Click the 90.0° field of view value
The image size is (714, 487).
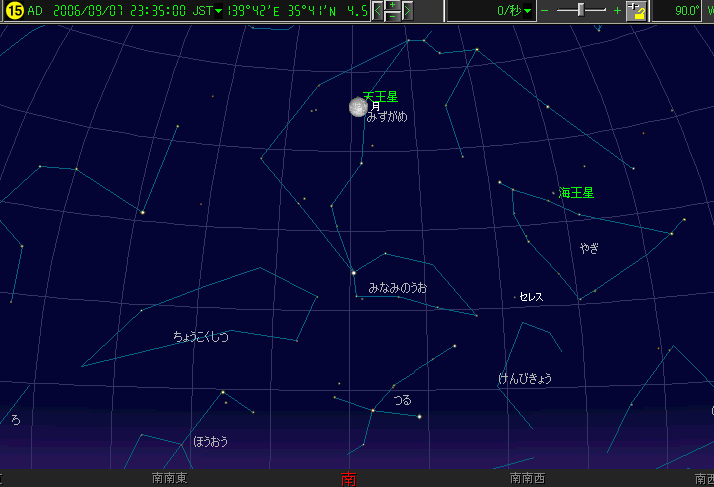[x=686, y=11]
